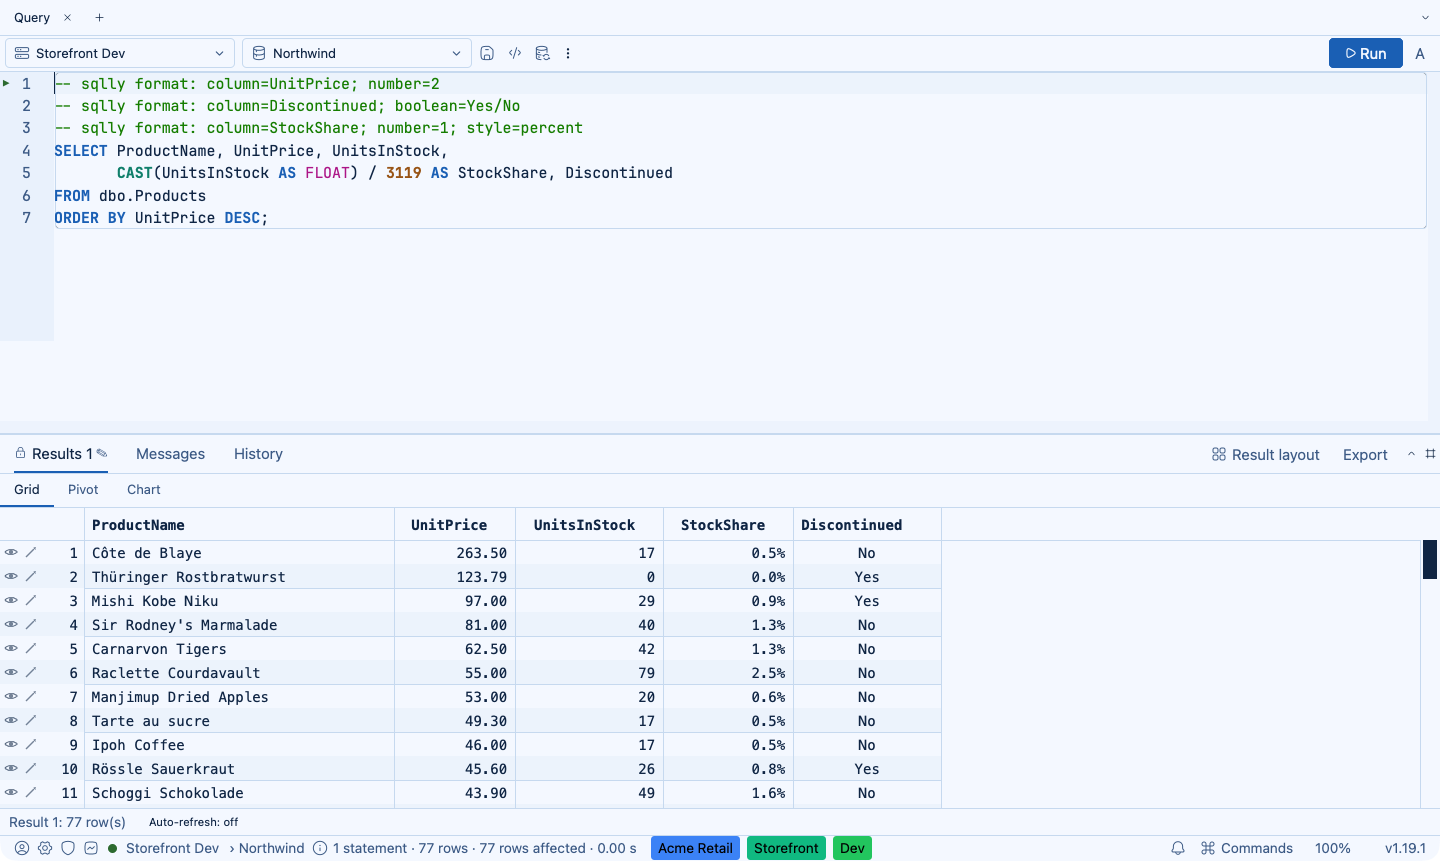View row 3 Mishi Kobe Niku with eye icon
The image size is (1440, 861).
coord(11,600)
